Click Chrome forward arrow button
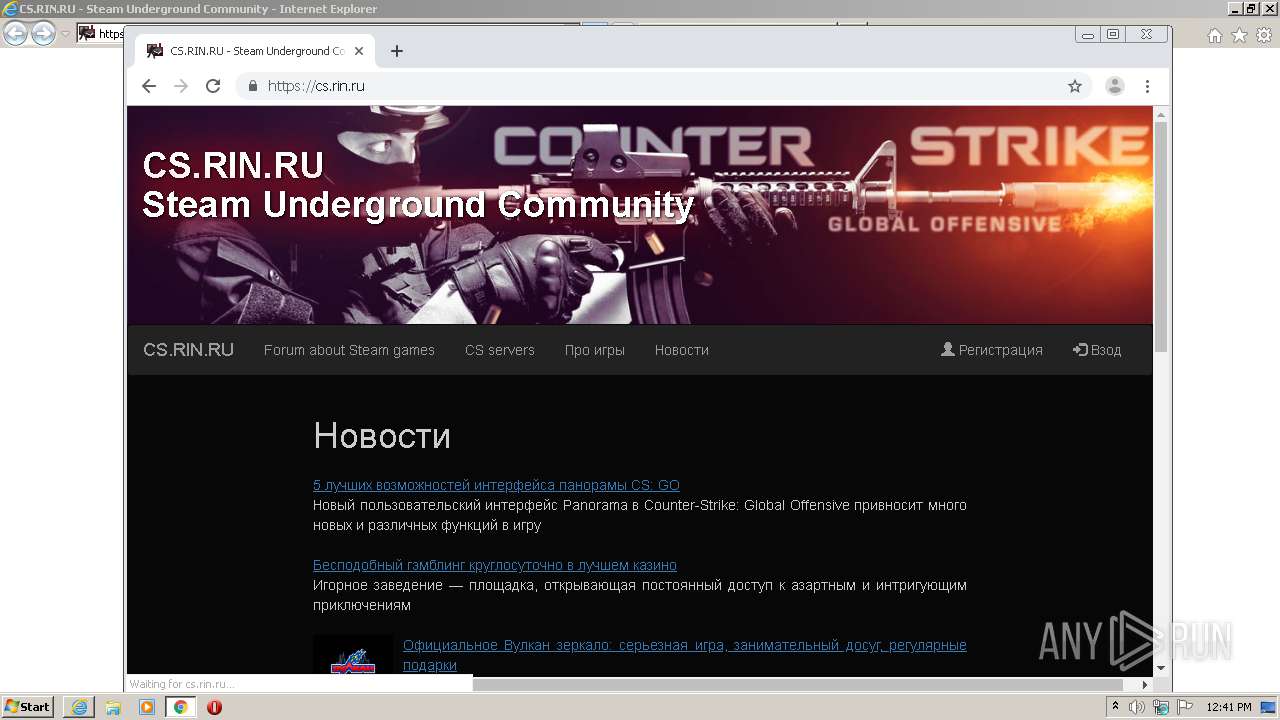Image resolution: width=1280 pixels, height=720 pixels. [x=181, y=86]
